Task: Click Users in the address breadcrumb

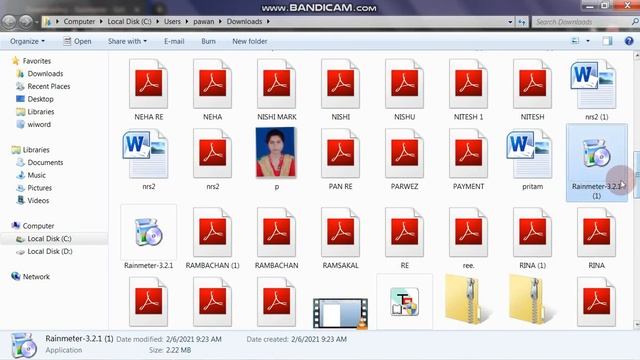Action: [x=172, y=22]
